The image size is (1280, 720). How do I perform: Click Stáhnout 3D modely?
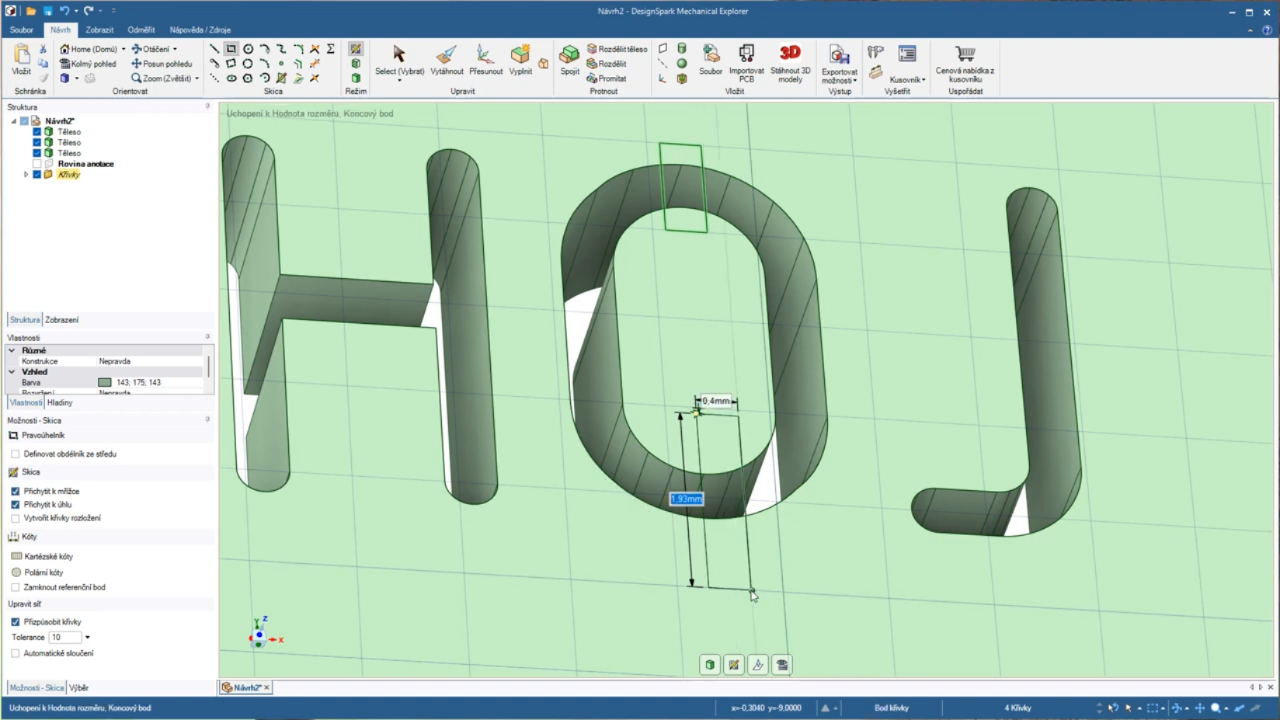click(790, 62)
